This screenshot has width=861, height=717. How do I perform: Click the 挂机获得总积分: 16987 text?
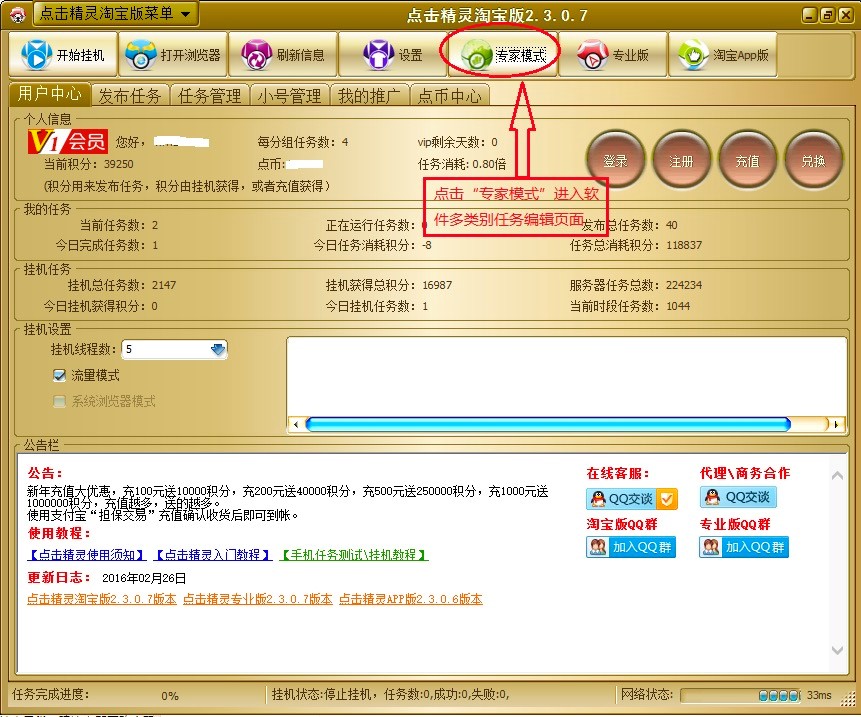click(x=389, y=285)
